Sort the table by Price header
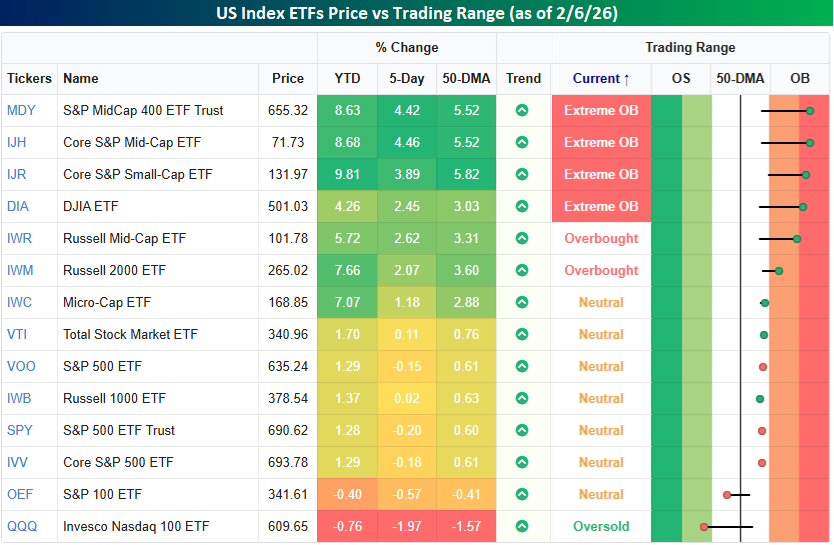The image size is (834, 545). (x=287, y=78)
